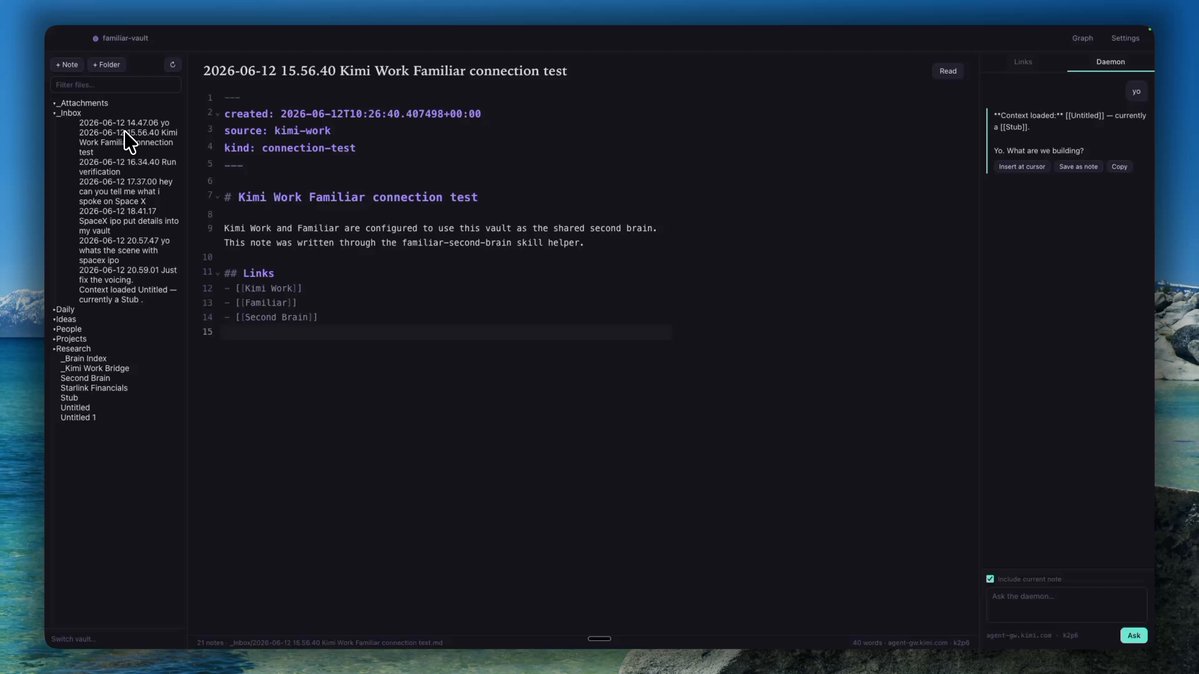Open the Stub note
Screen dimensions: 1199x674
click(69, 398)
